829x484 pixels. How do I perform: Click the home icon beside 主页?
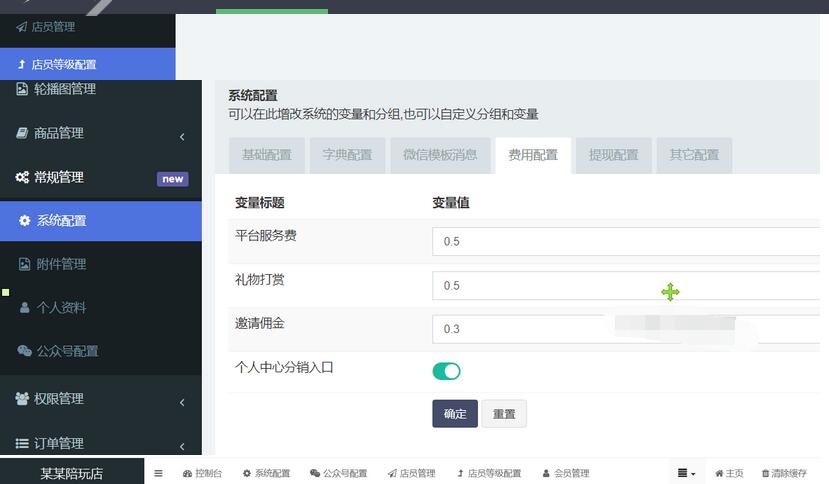719,473
